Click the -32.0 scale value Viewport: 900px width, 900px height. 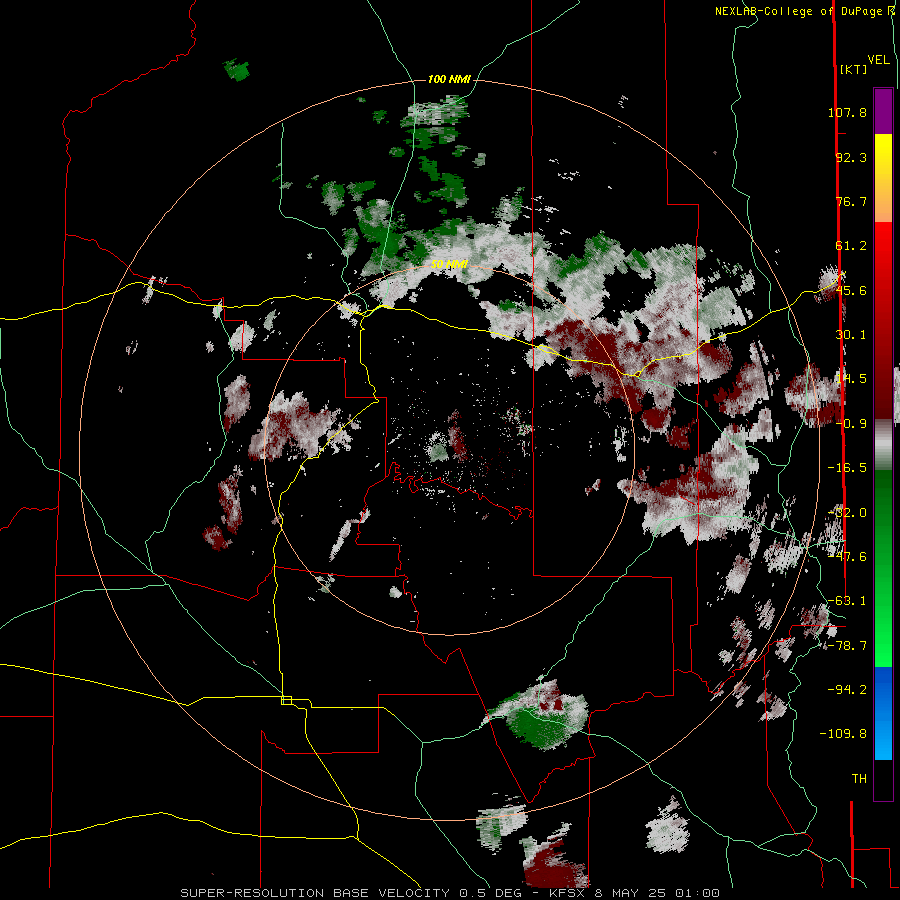tap(847, 513)
